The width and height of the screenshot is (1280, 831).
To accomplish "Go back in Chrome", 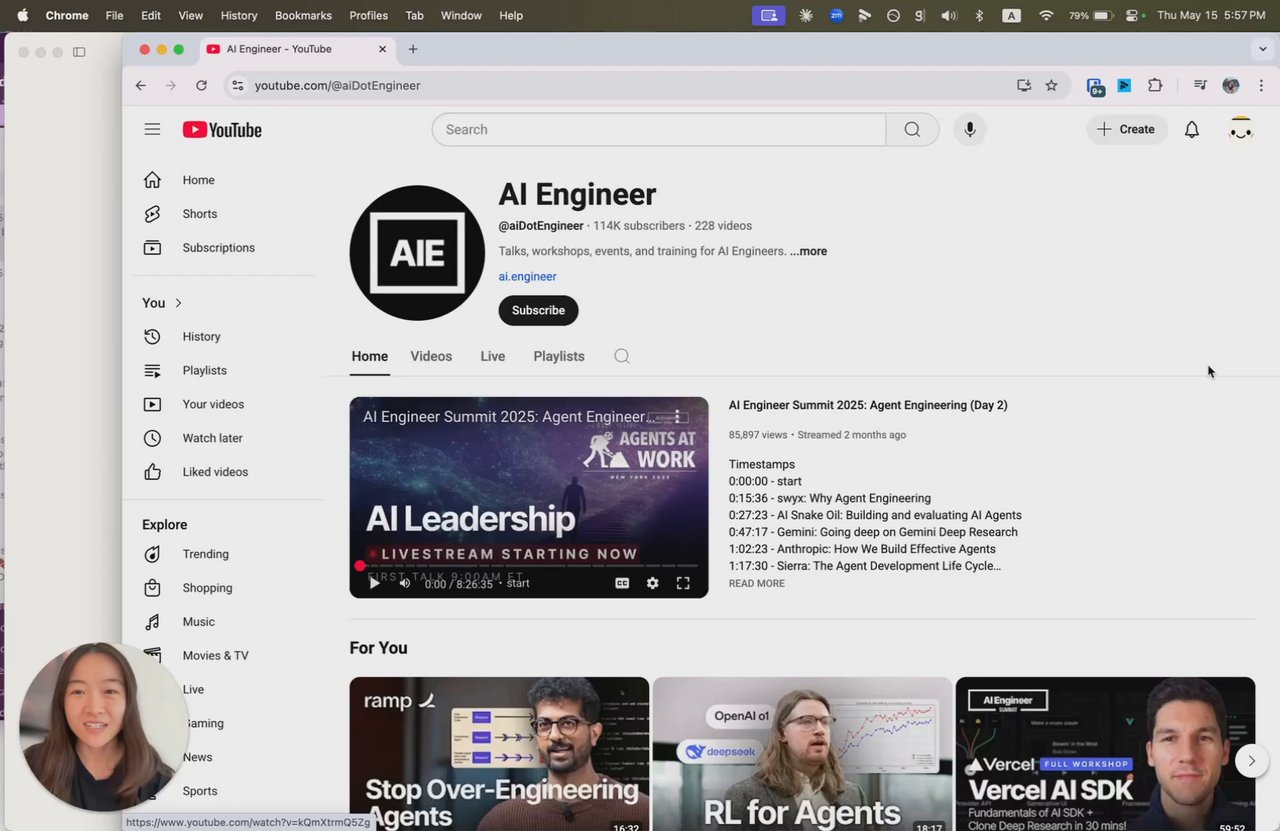I will [x=140, y=86].
